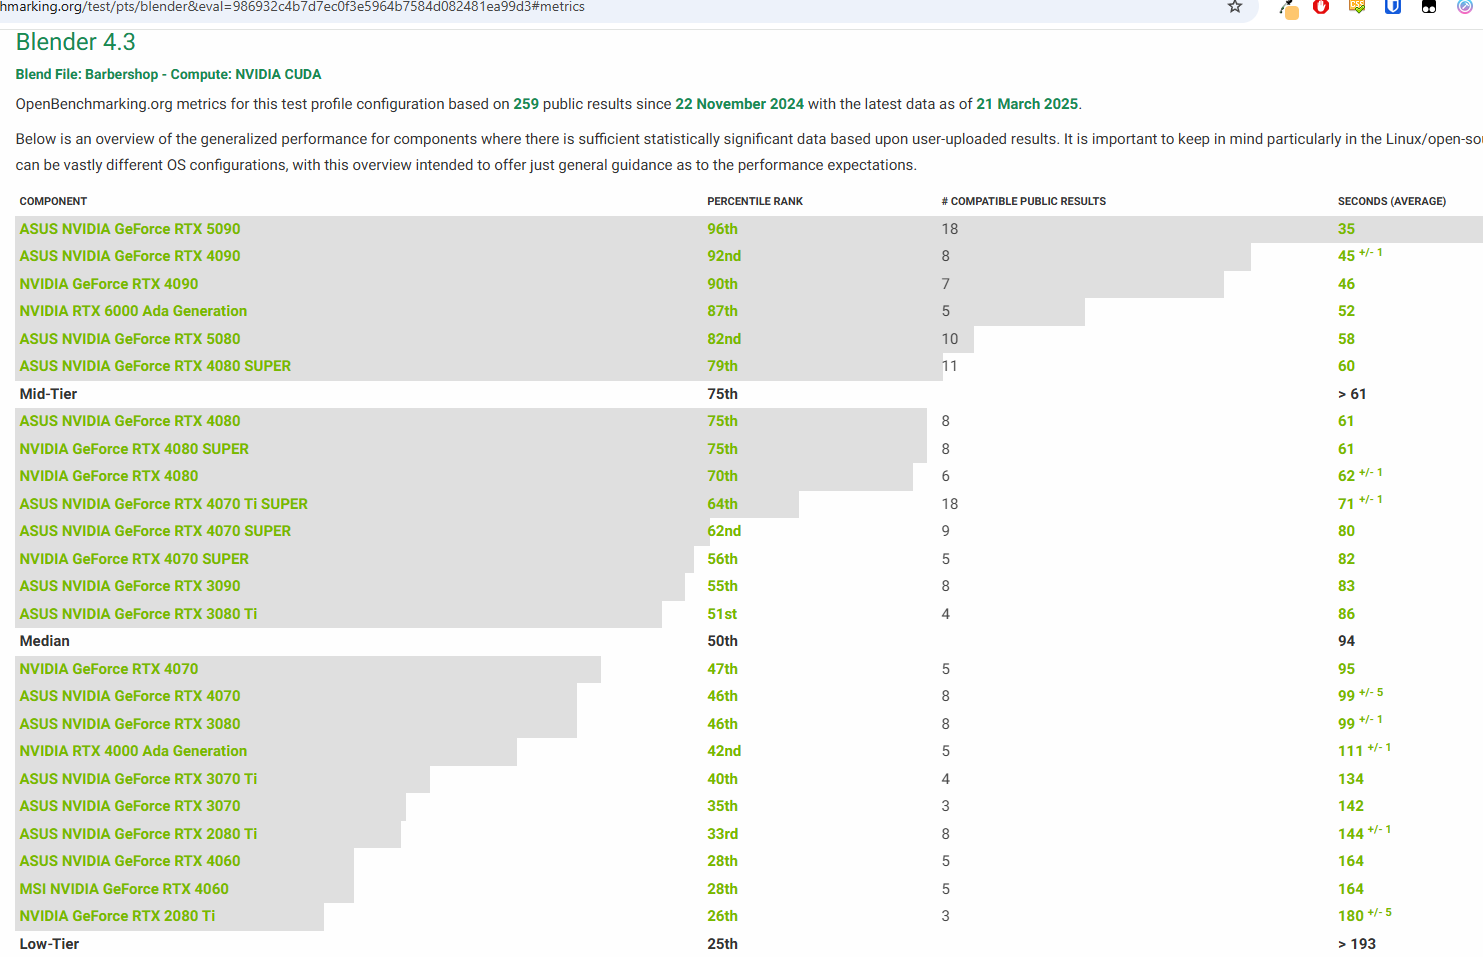The height and width of the screenshot is (957, 1483).
Task: Click the '35' seconds value for RTX 5090
Action: pos(1346,229)
